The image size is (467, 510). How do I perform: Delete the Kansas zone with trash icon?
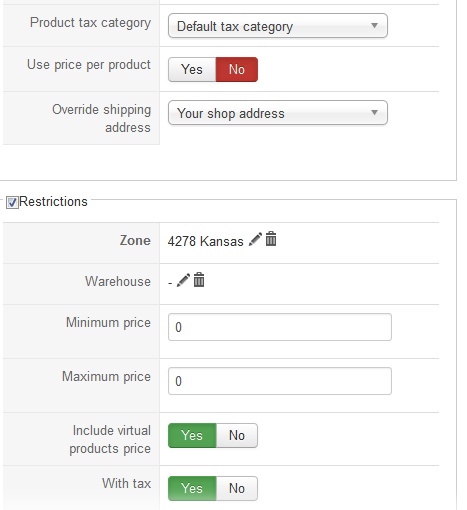tap(271, 239)
